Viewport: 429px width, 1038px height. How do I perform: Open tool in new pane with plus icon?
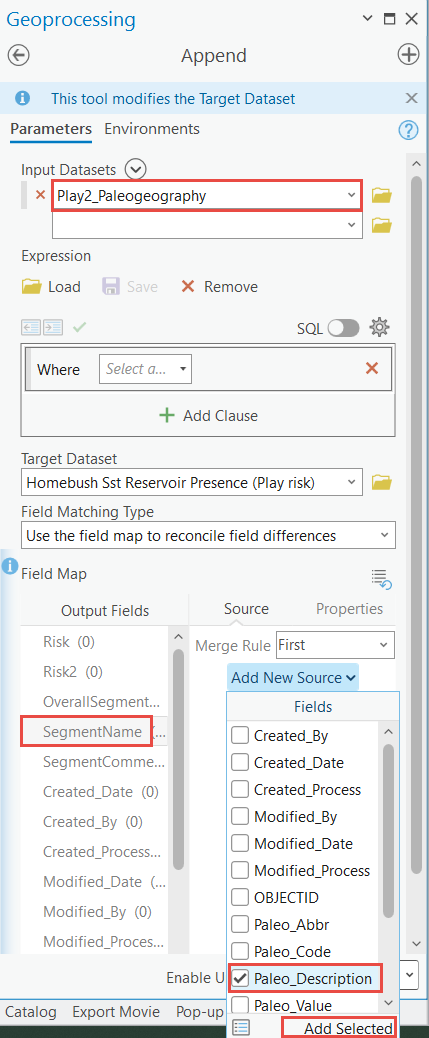pos(408,55)
